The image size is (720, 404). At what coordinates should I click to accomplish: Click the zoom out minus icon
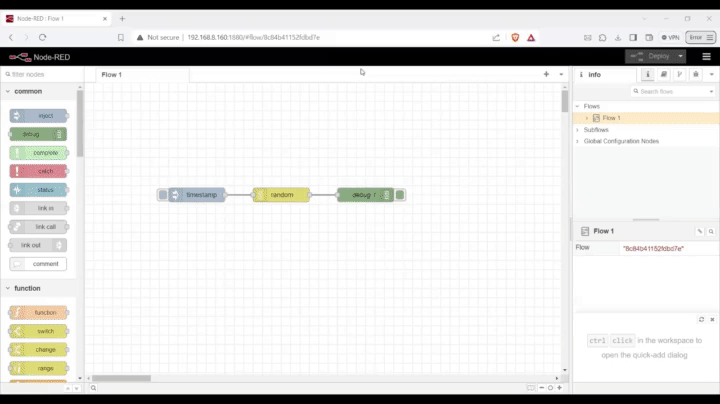coord(541,387)
